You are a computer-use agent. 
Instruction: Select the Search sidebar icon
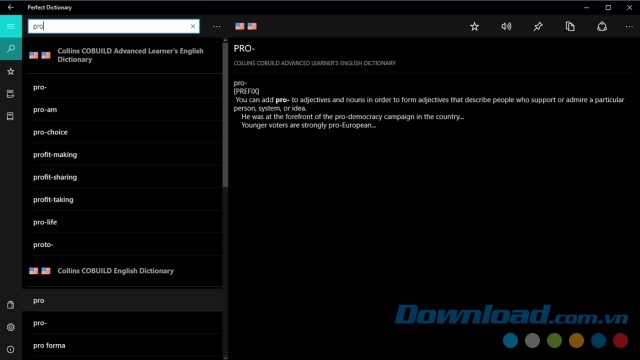tap(11, 49)
